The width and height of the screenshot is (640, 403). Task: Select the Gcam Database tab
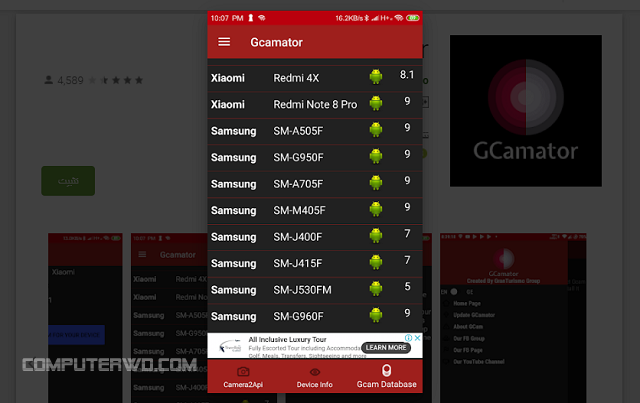click(387, 376)
